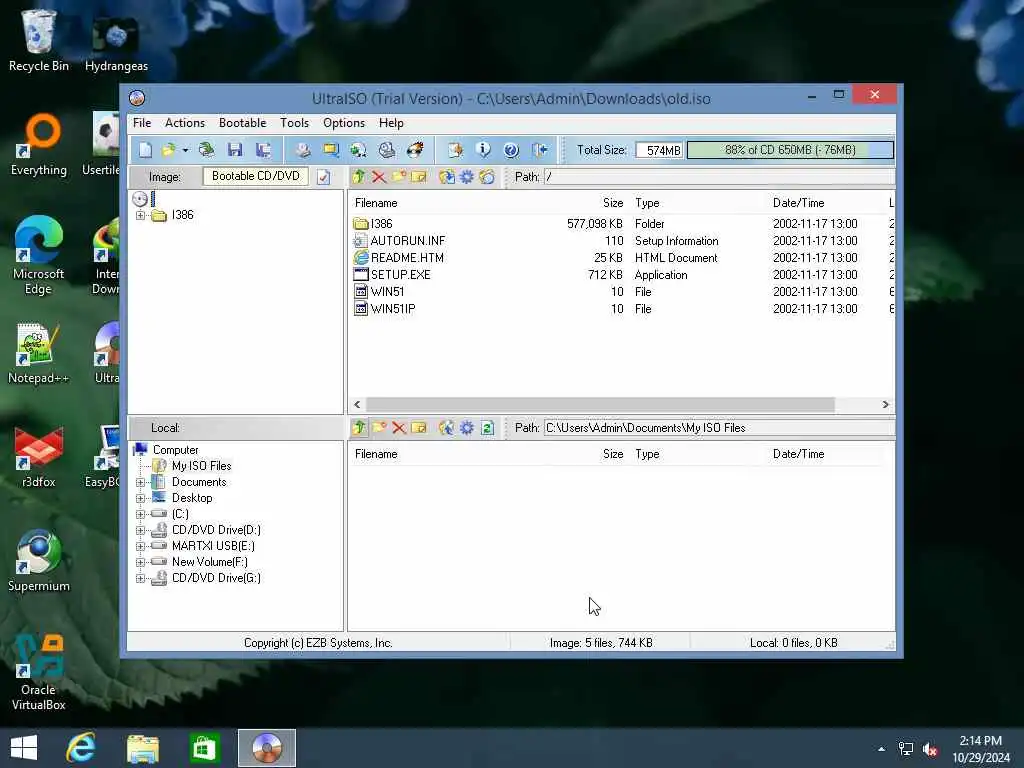Expand the CD/DVD Drive(D:) tree node
The width and height of the screenshot is (1024, 768).
coord(140,530)
